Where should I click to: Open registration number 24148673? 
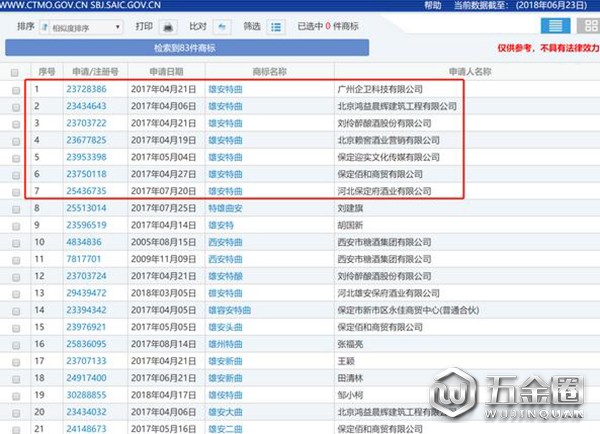pyautogui.click(x=86, y=429)
